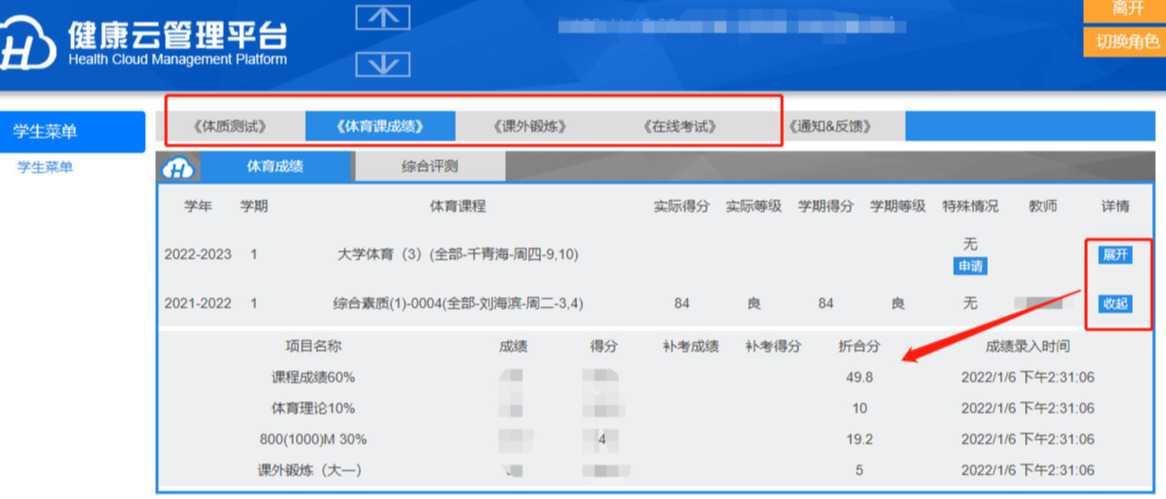Click the up arrow icon in header
Viewport: 1166px width, 499px height.
tap(383, 17)
